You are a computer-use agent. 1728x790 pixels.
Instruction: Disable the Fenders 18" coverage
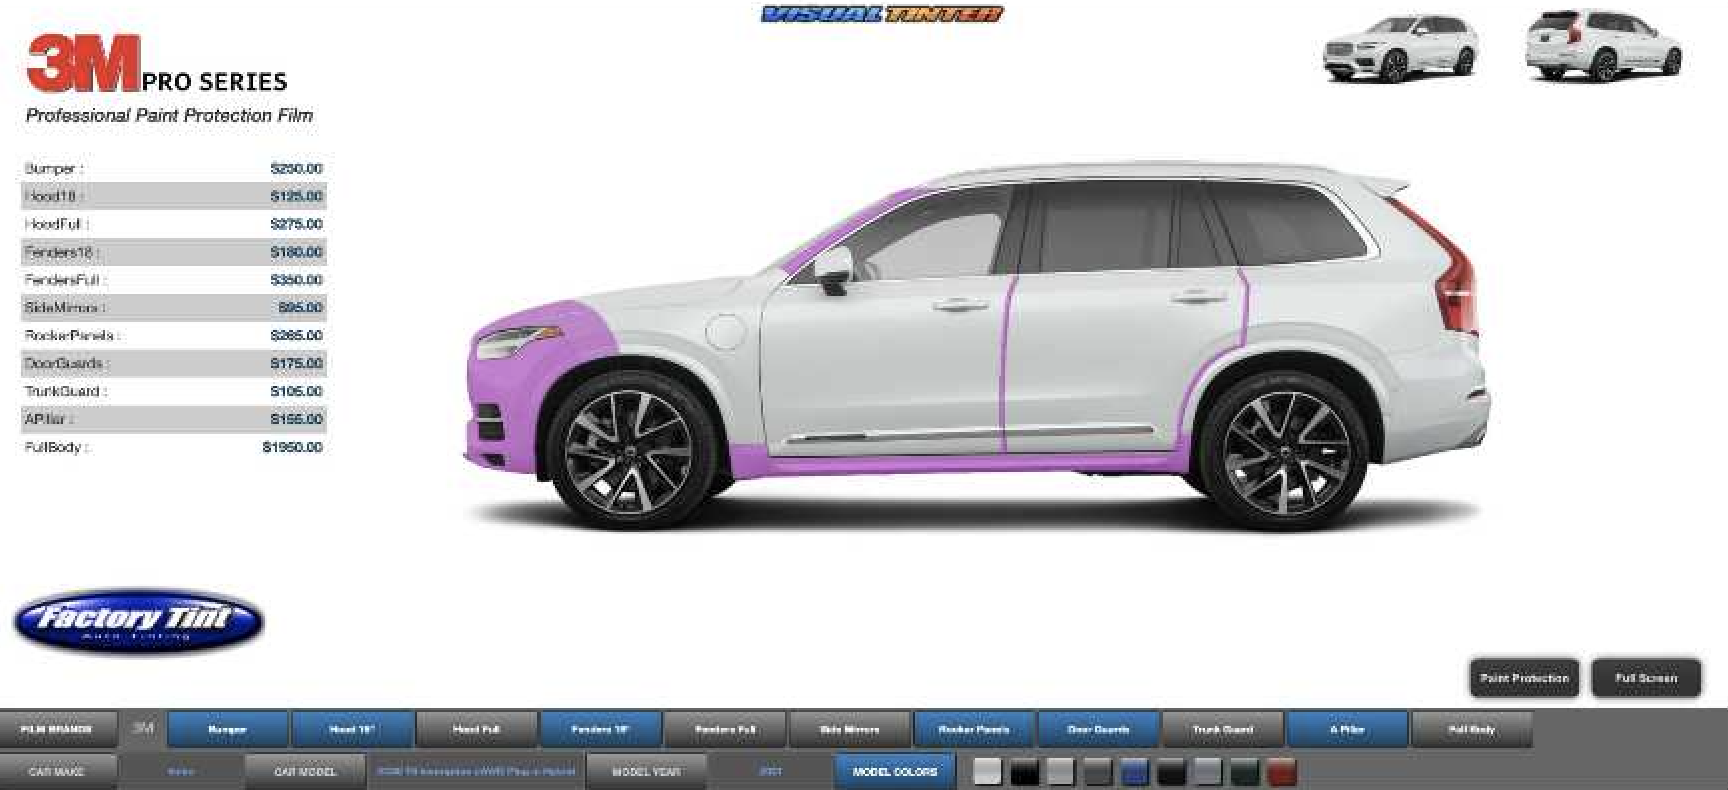600,730
